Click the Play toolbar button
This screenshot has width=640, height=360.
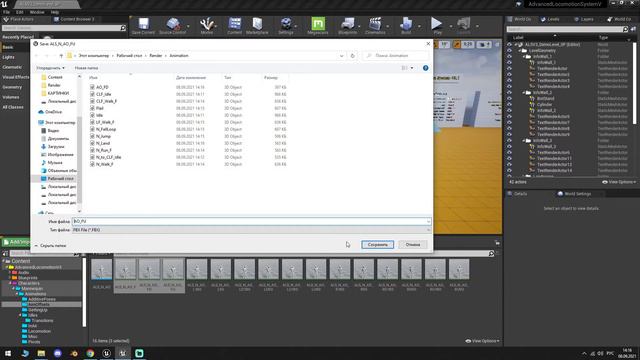coord(437,25)
